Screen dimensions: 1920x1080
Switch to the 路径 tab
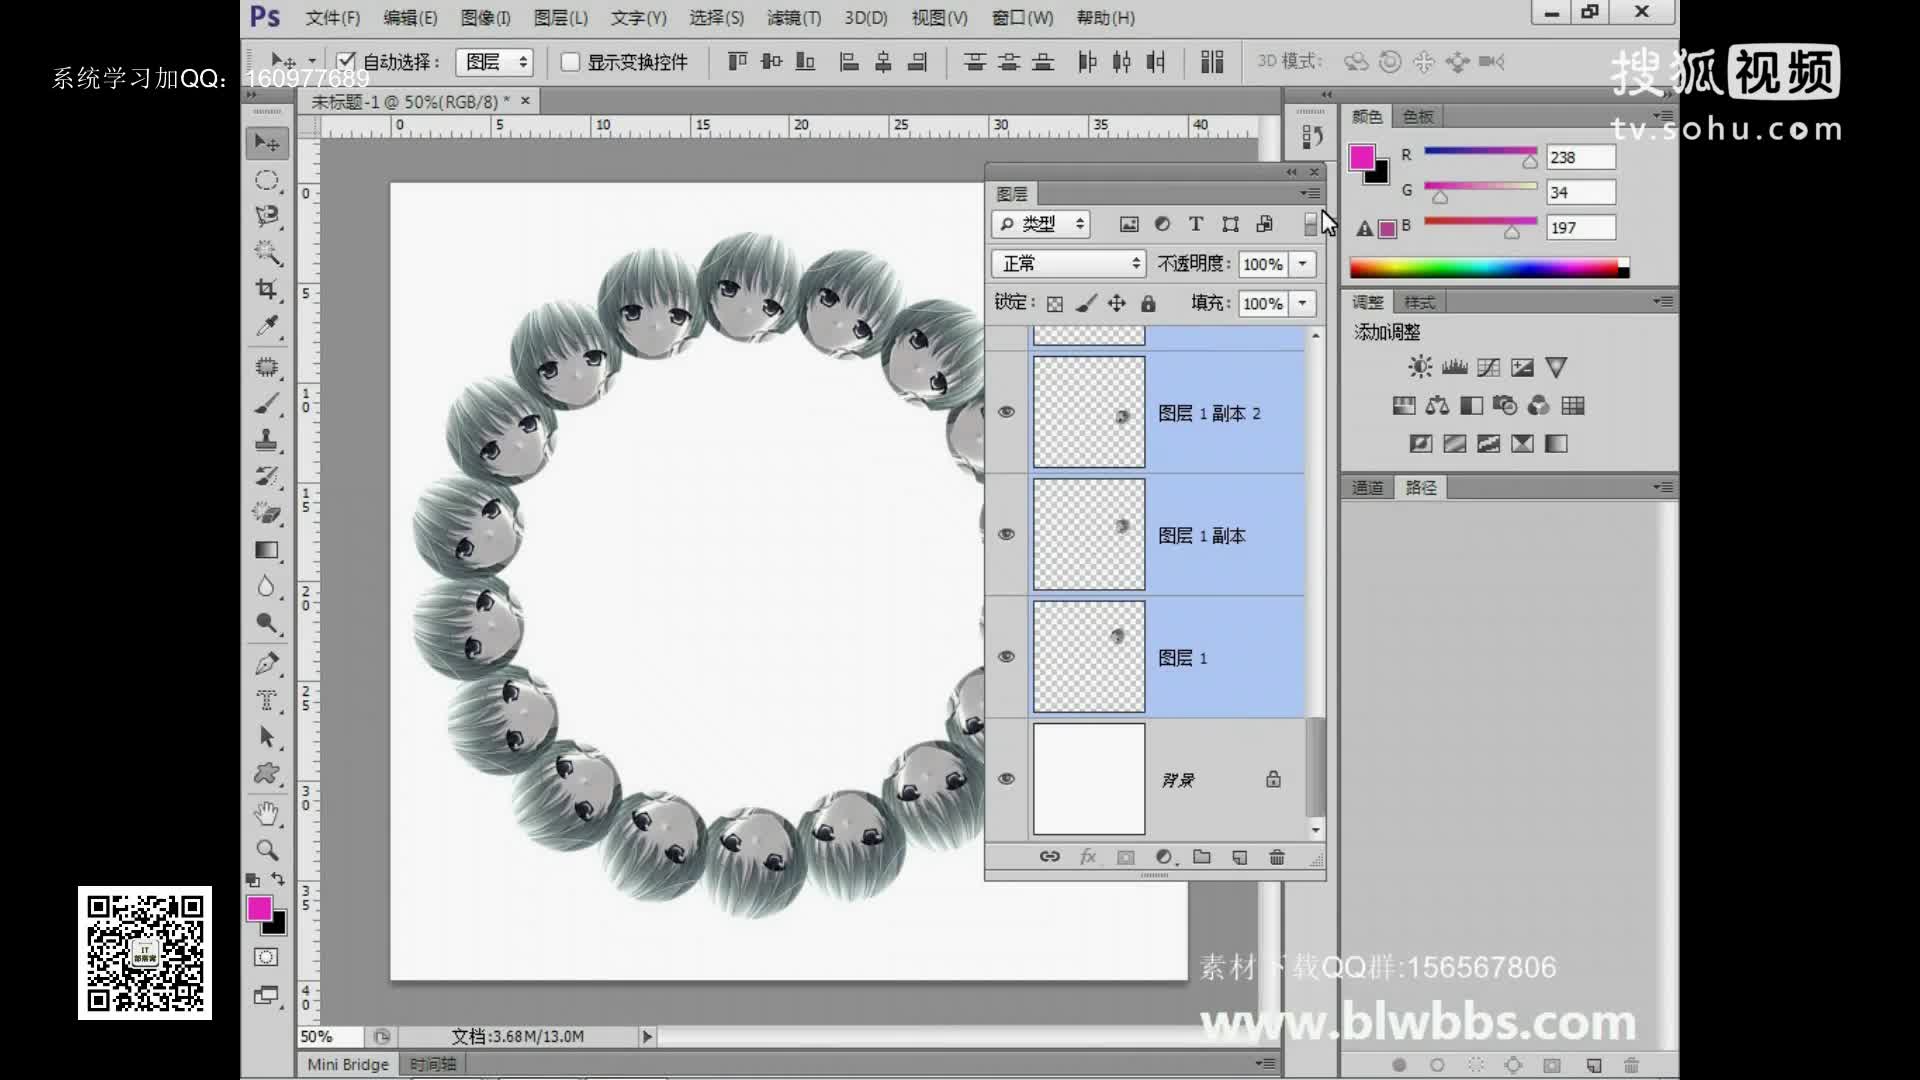(x=1421, y=487)
